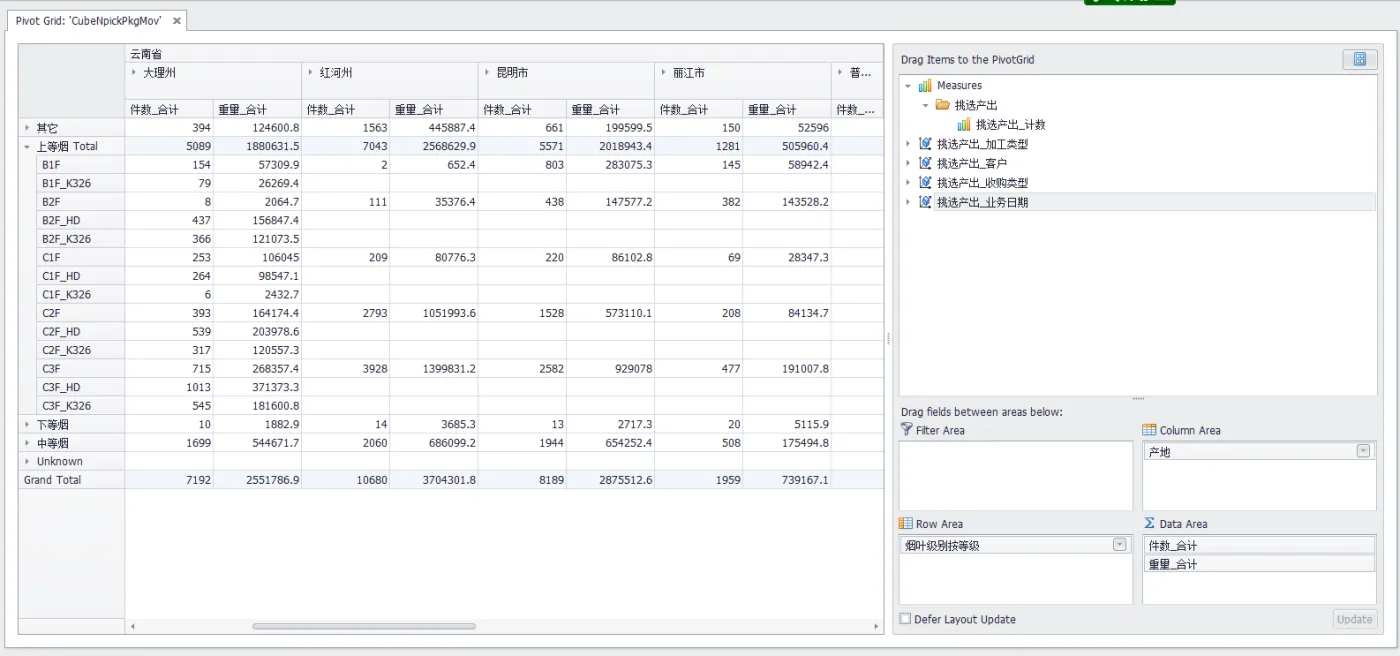The height and width of the screenshot is (656, 1400).
Task: Enable the Defer Layout Update checkbox
Action: tap(906, 619)
